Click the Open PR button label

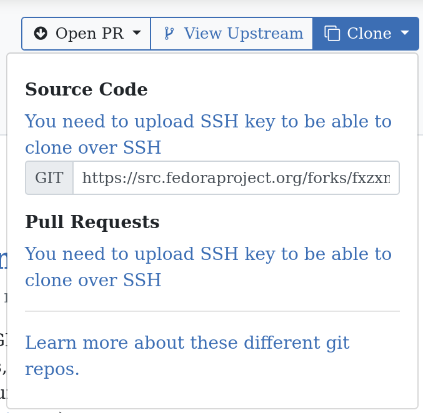coord(90,33)
